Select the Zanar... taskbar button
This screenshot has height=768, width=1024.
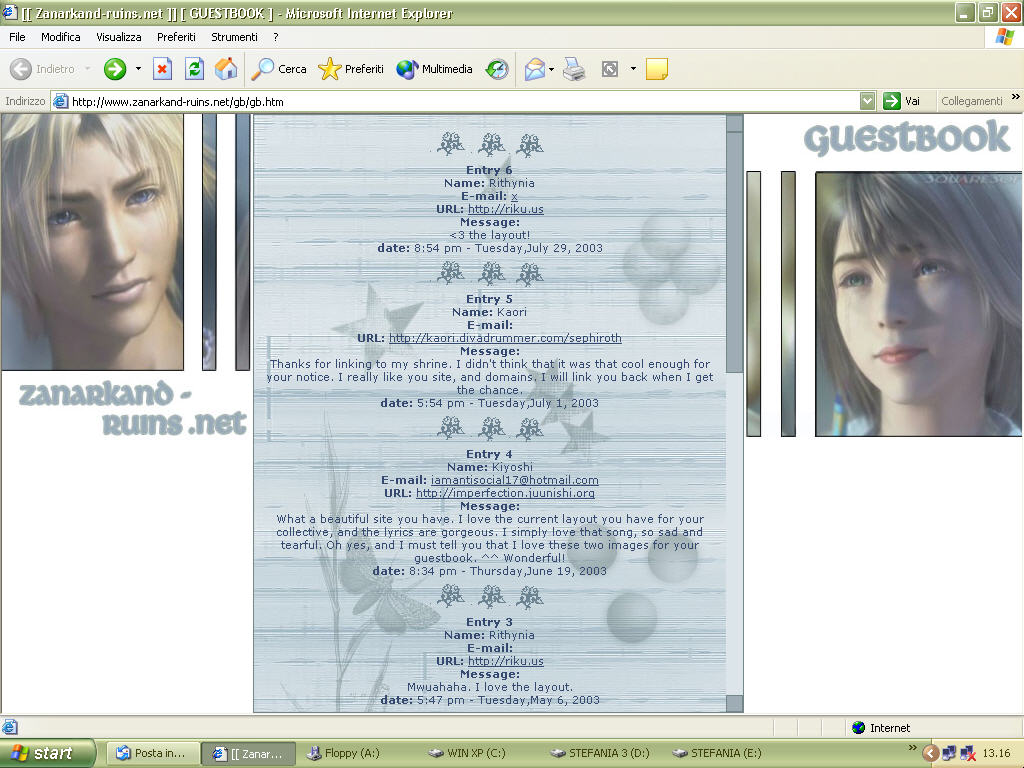click(248, 753)
